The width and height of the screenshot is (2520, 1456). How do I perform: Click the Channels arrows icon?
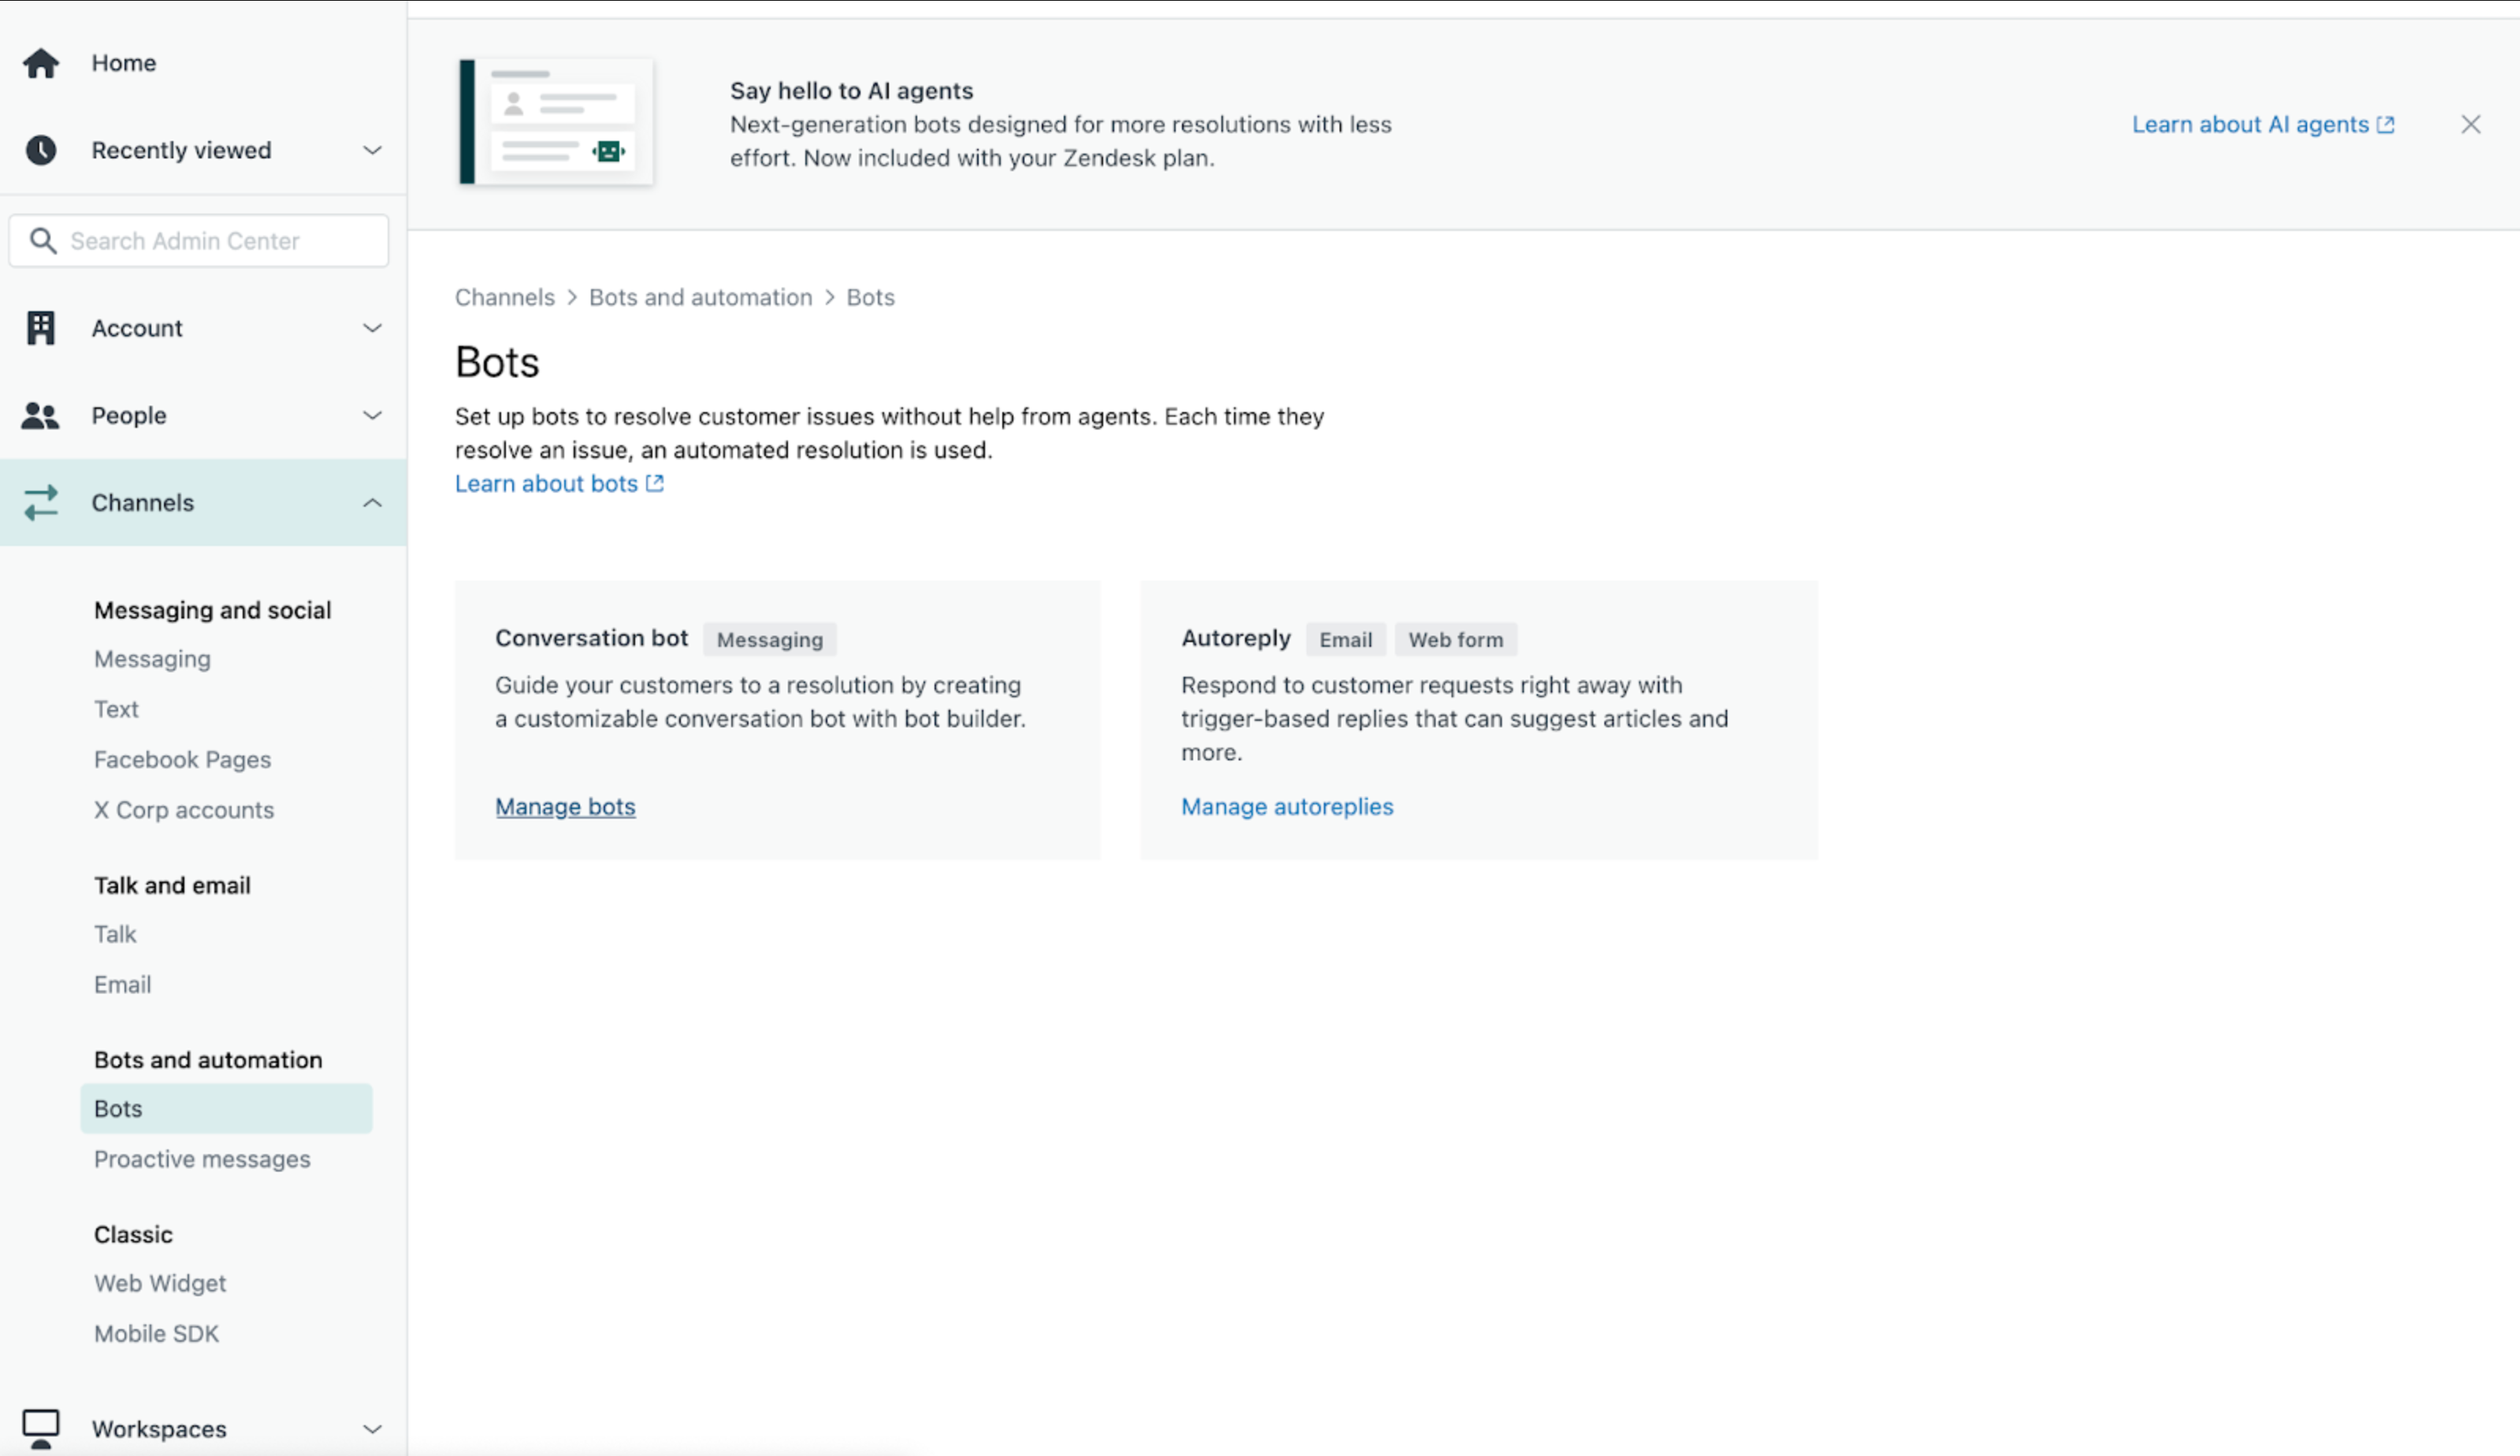(41, 503)
